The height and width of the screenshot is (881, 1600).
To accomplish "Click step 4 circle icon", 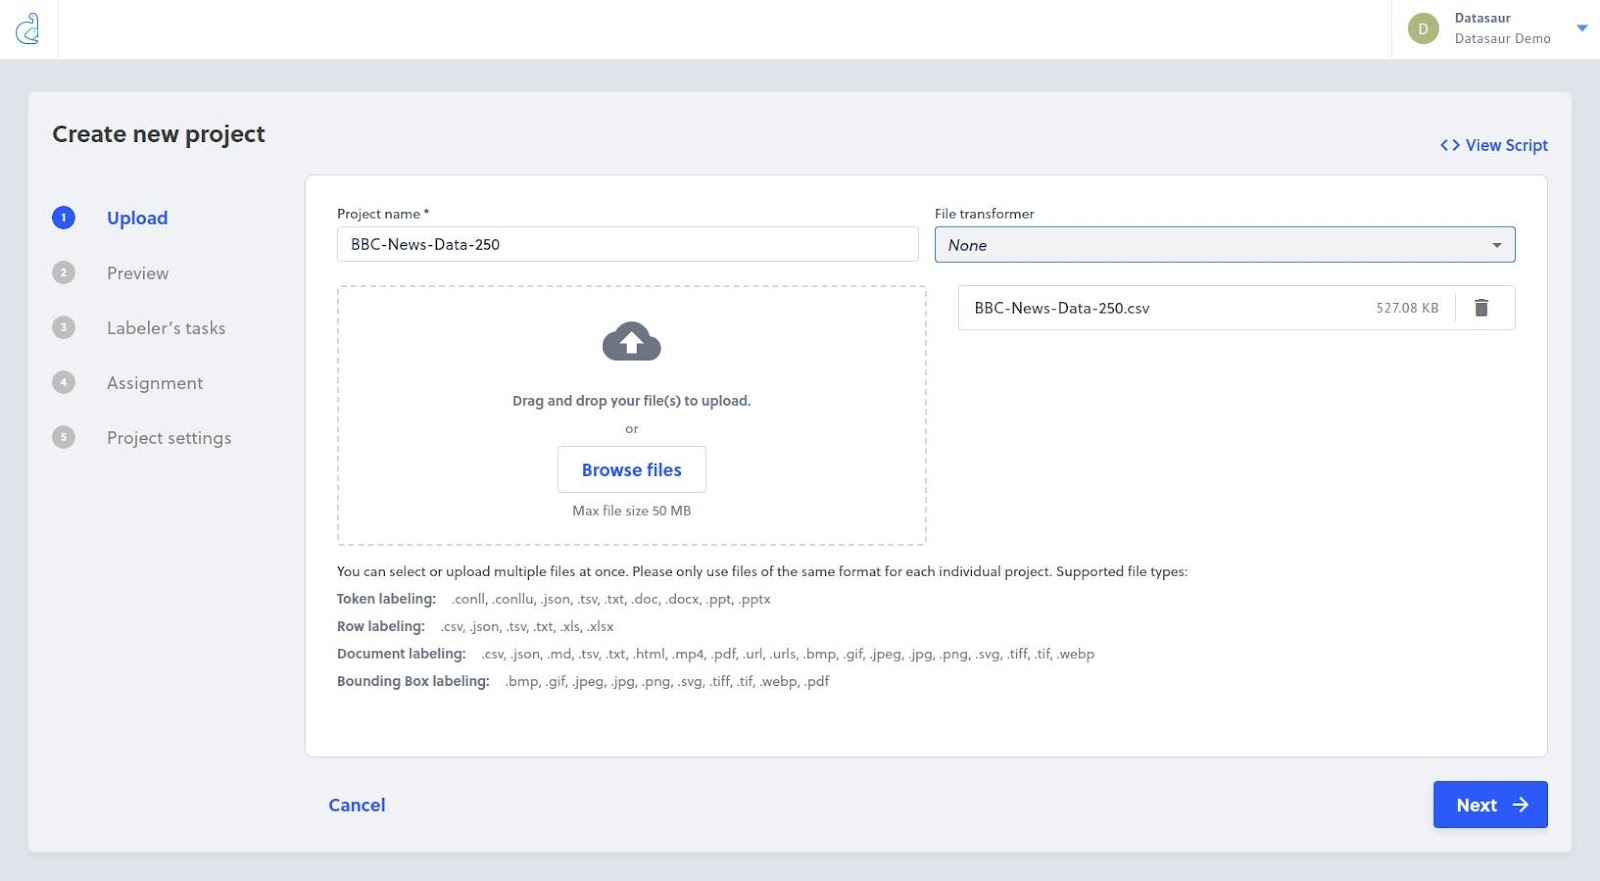I will click(x=63, y=382).
